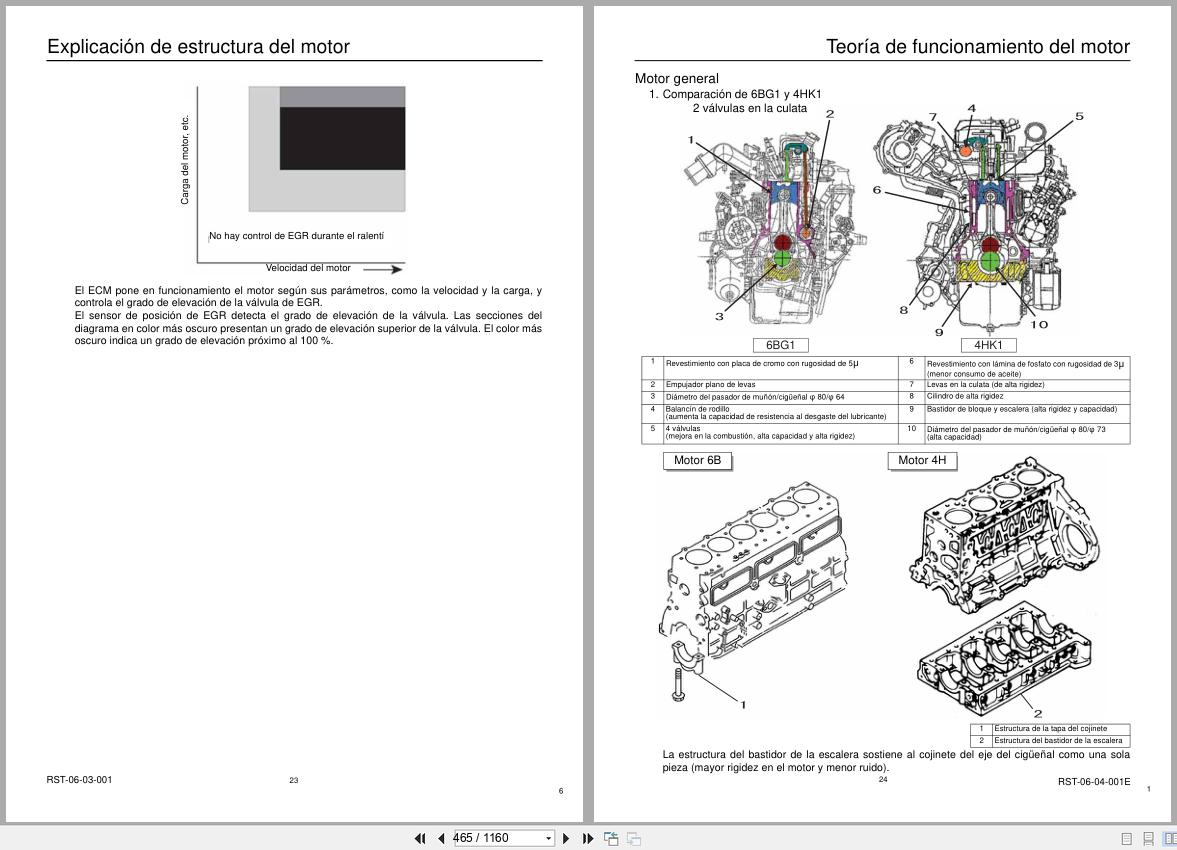Image resolution: width=1177 pixels, height=850 pixels.
Task: Click the 6BG1 engine label box
Action: point(780,345)
